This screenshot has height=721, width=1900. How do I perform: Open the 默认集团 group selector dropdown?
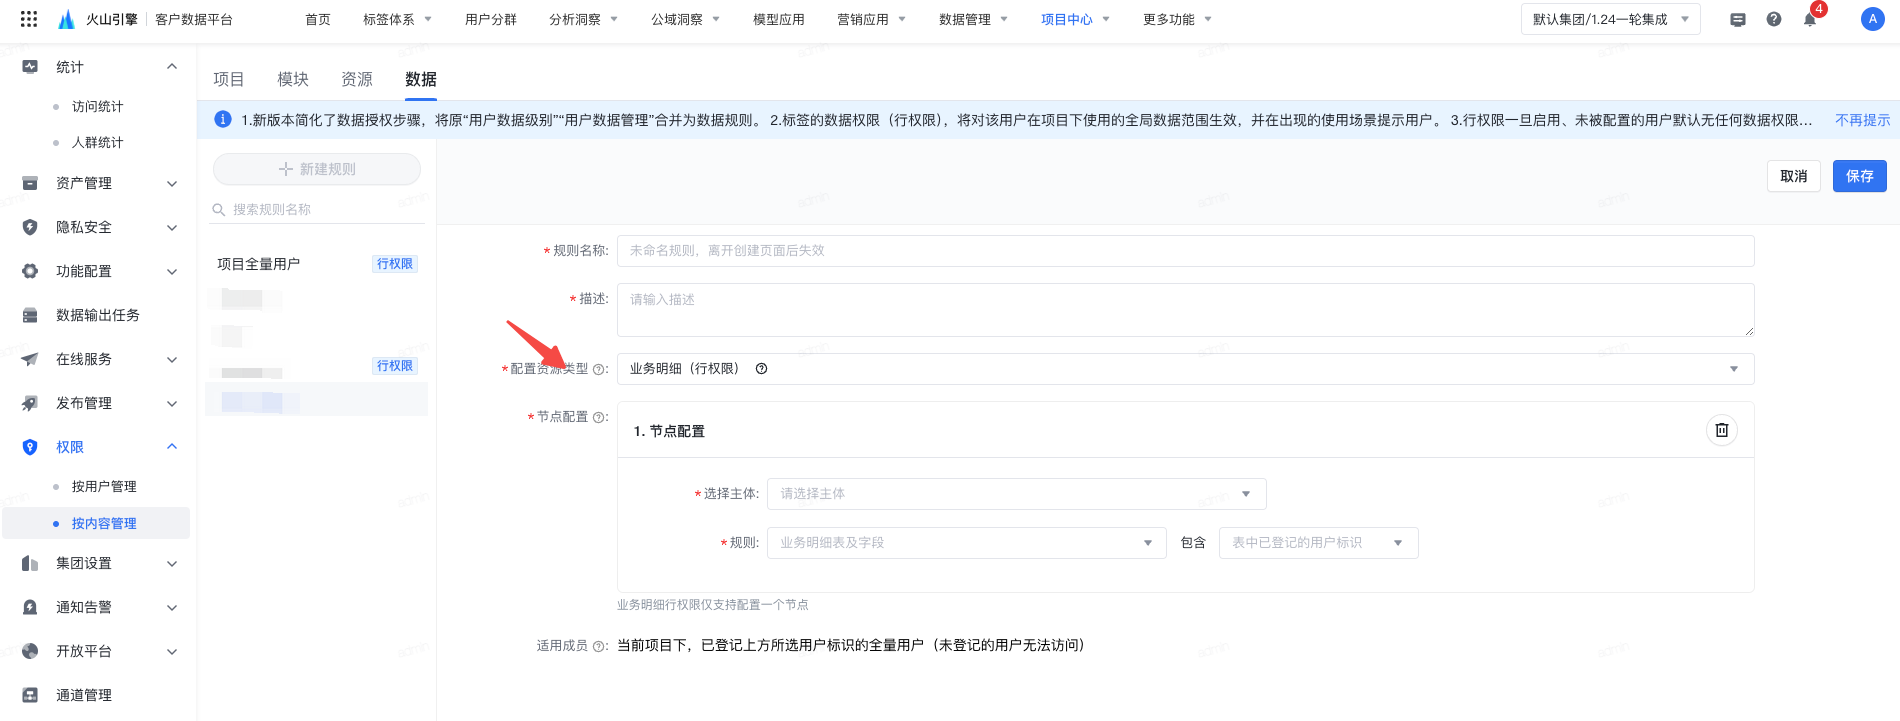(1610, 19)
